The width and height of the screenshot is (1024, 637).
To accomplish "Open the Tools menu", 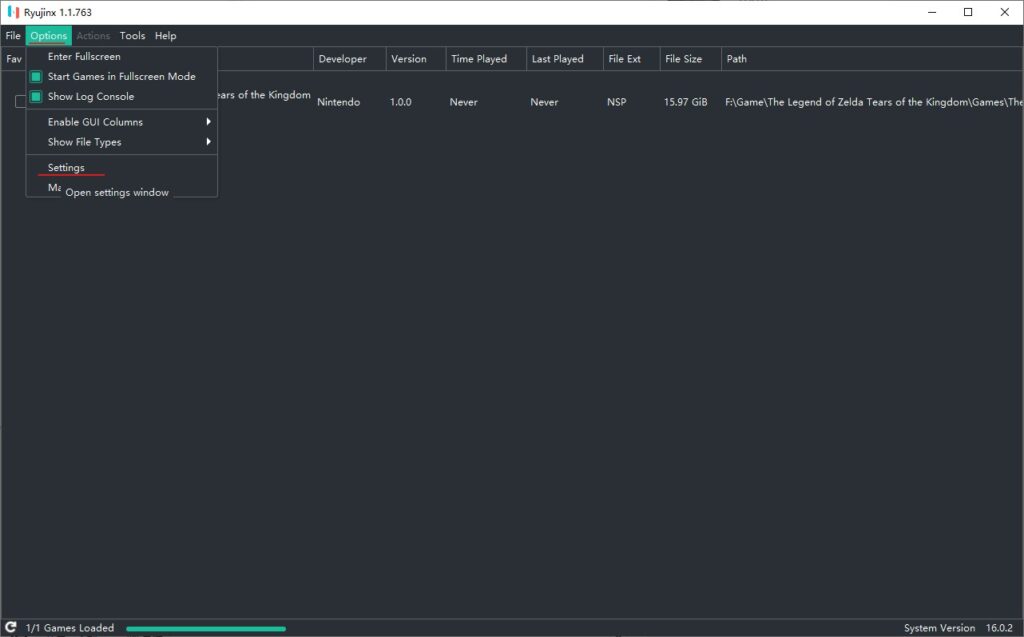I will pos(132,36).
